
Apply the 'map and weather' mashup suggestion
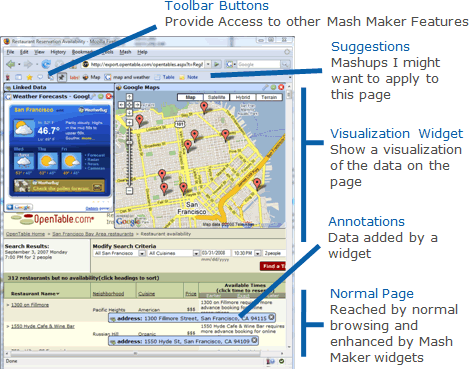(x=127, y=77)
